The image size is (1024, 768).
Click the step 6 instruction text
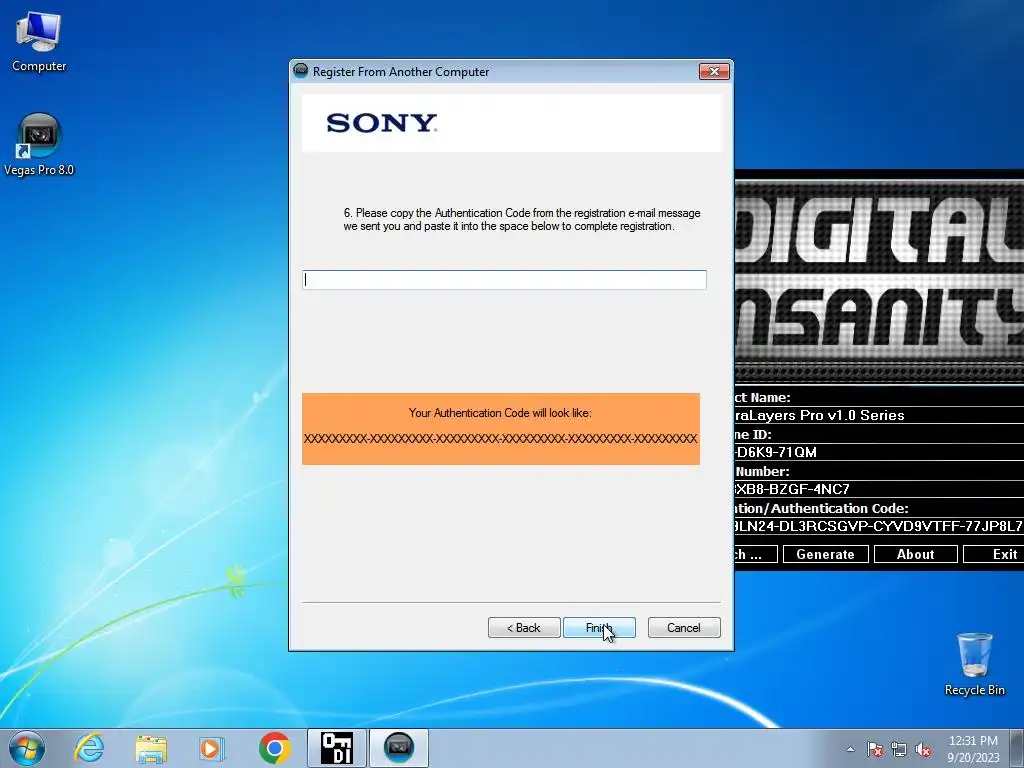click(x=521, y=219)
